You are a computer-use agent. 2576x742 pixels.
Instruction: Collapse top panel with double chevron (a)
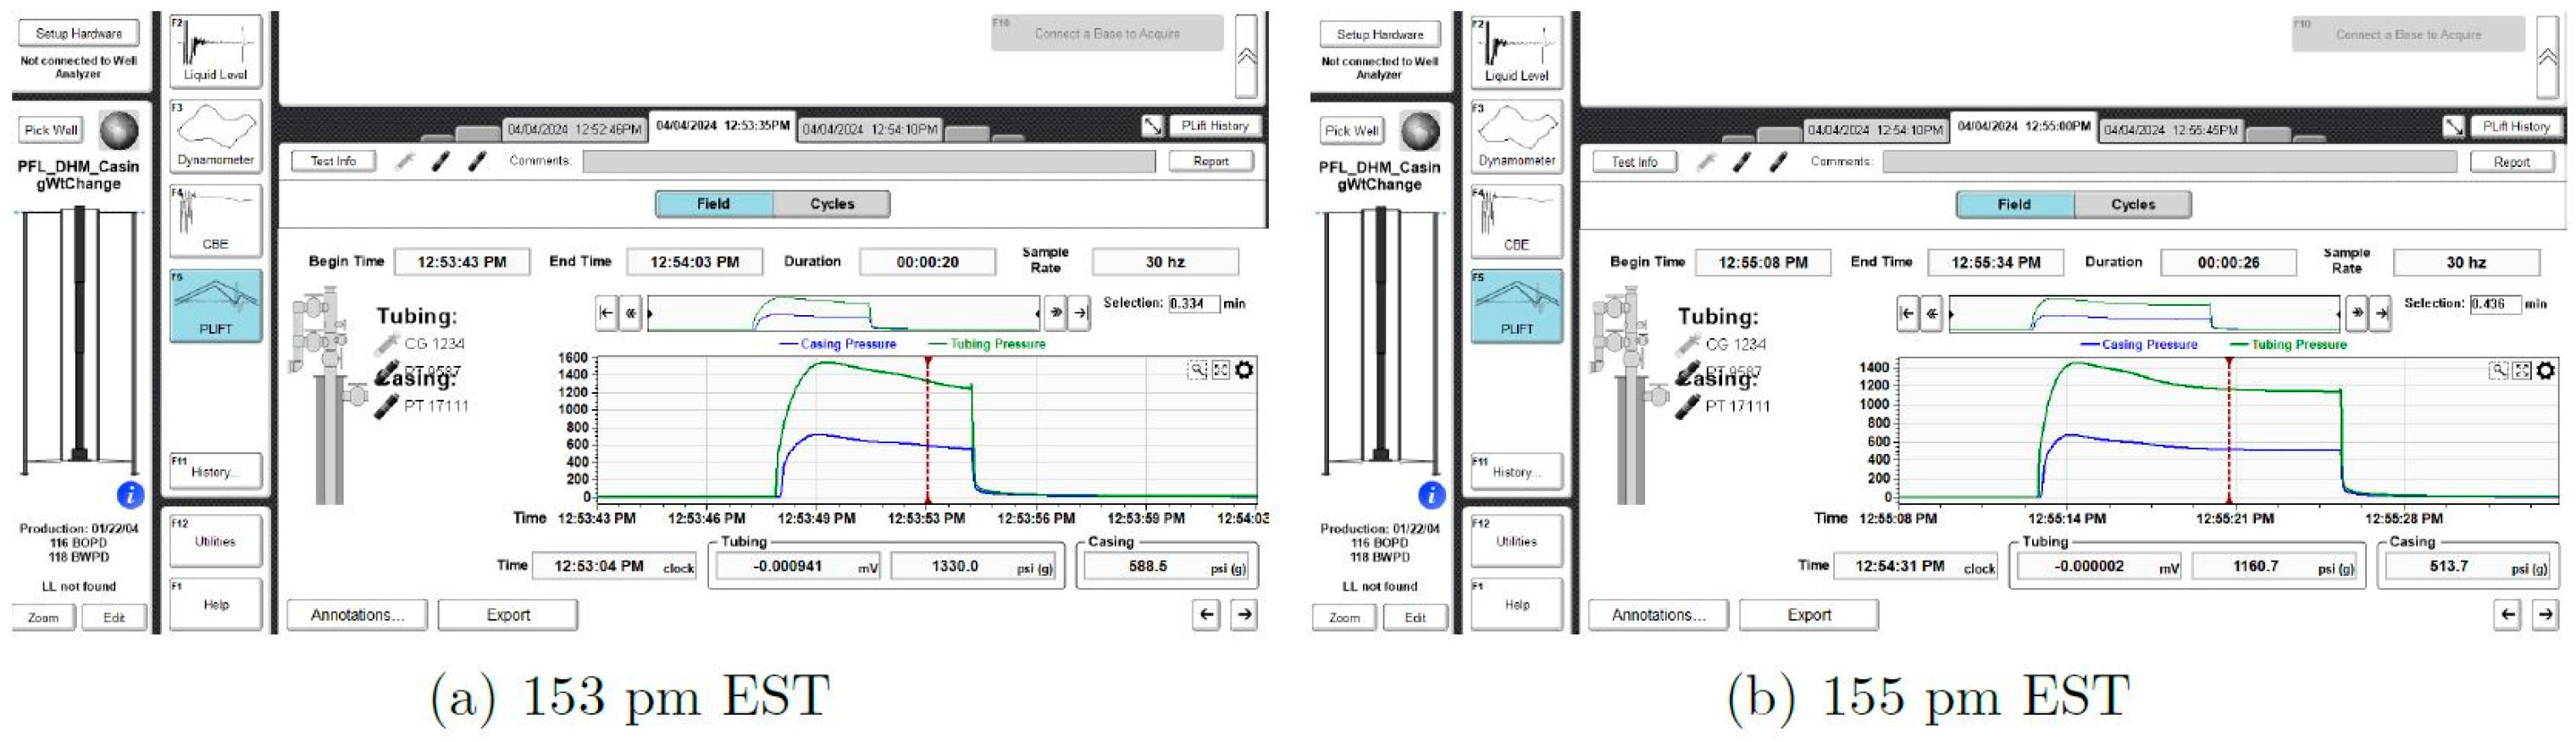tap(1246, 56)
